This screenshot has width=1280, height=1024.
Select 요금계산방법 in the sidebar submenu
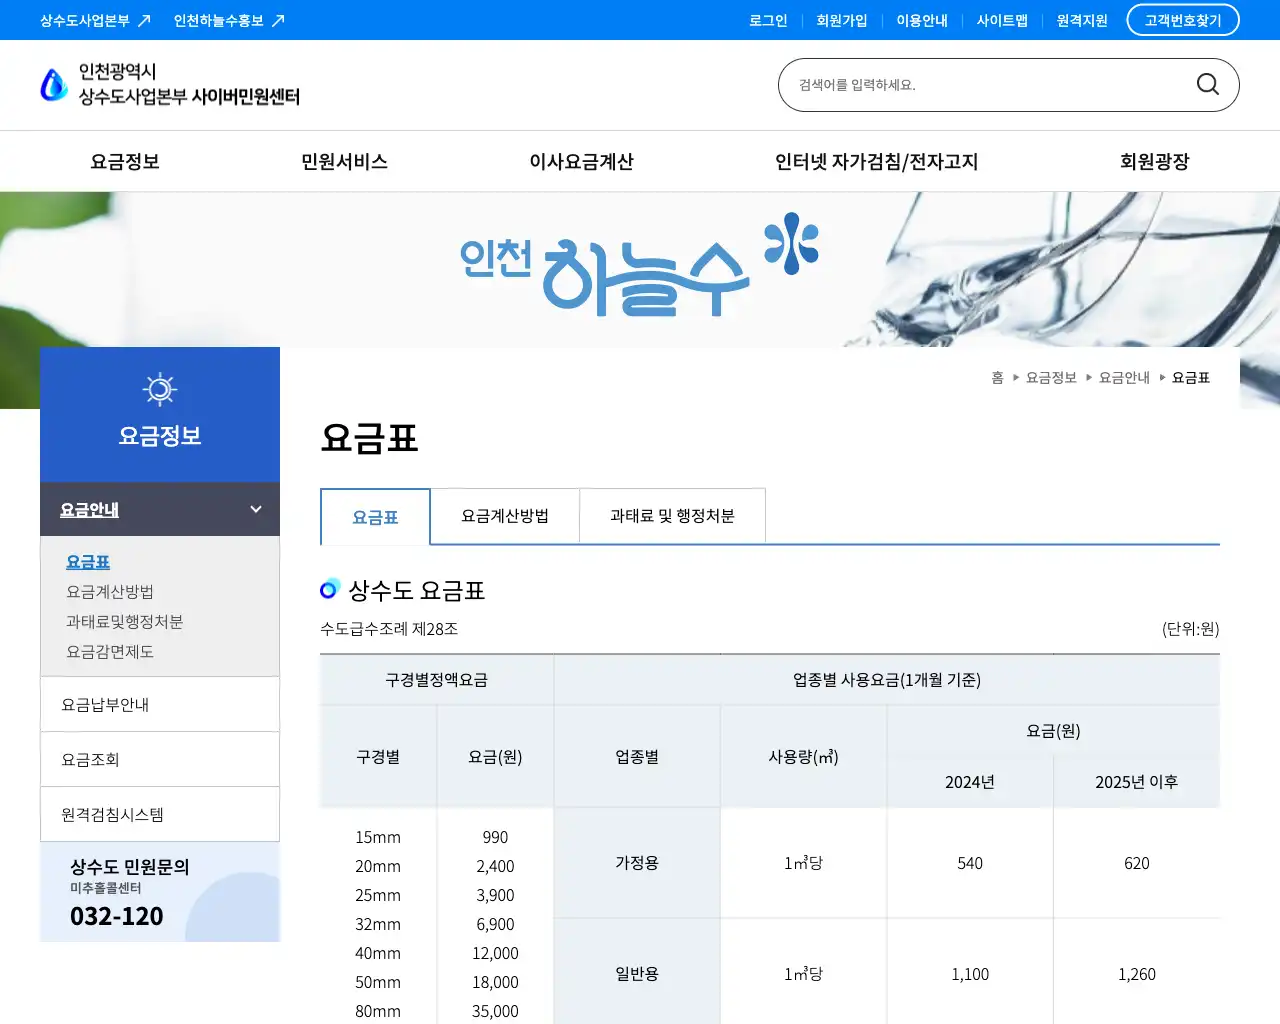(x=110, y=592)
